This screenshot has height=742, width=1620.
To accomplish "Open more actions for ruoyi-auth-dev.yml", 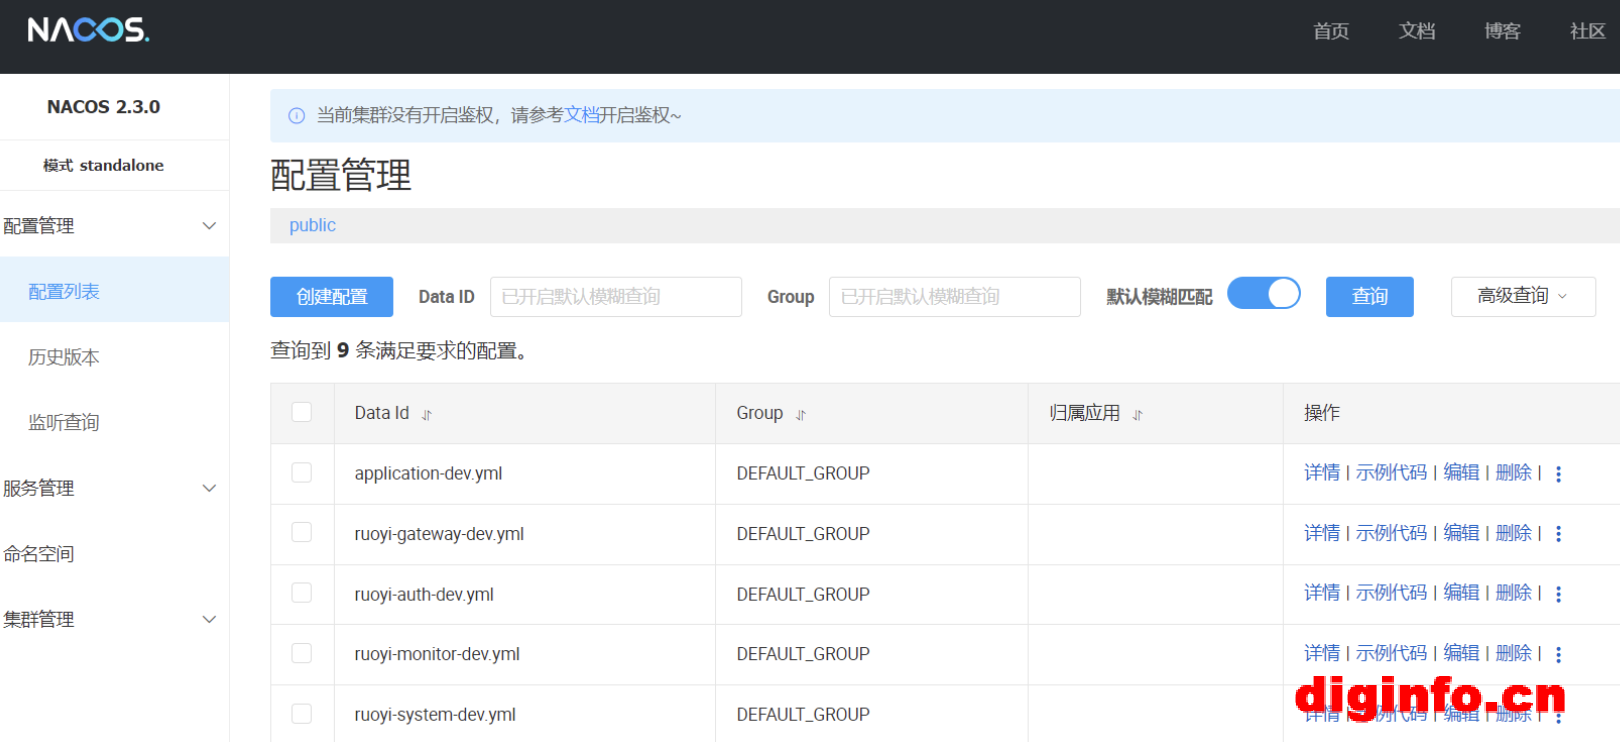I will click(1558, 594).
